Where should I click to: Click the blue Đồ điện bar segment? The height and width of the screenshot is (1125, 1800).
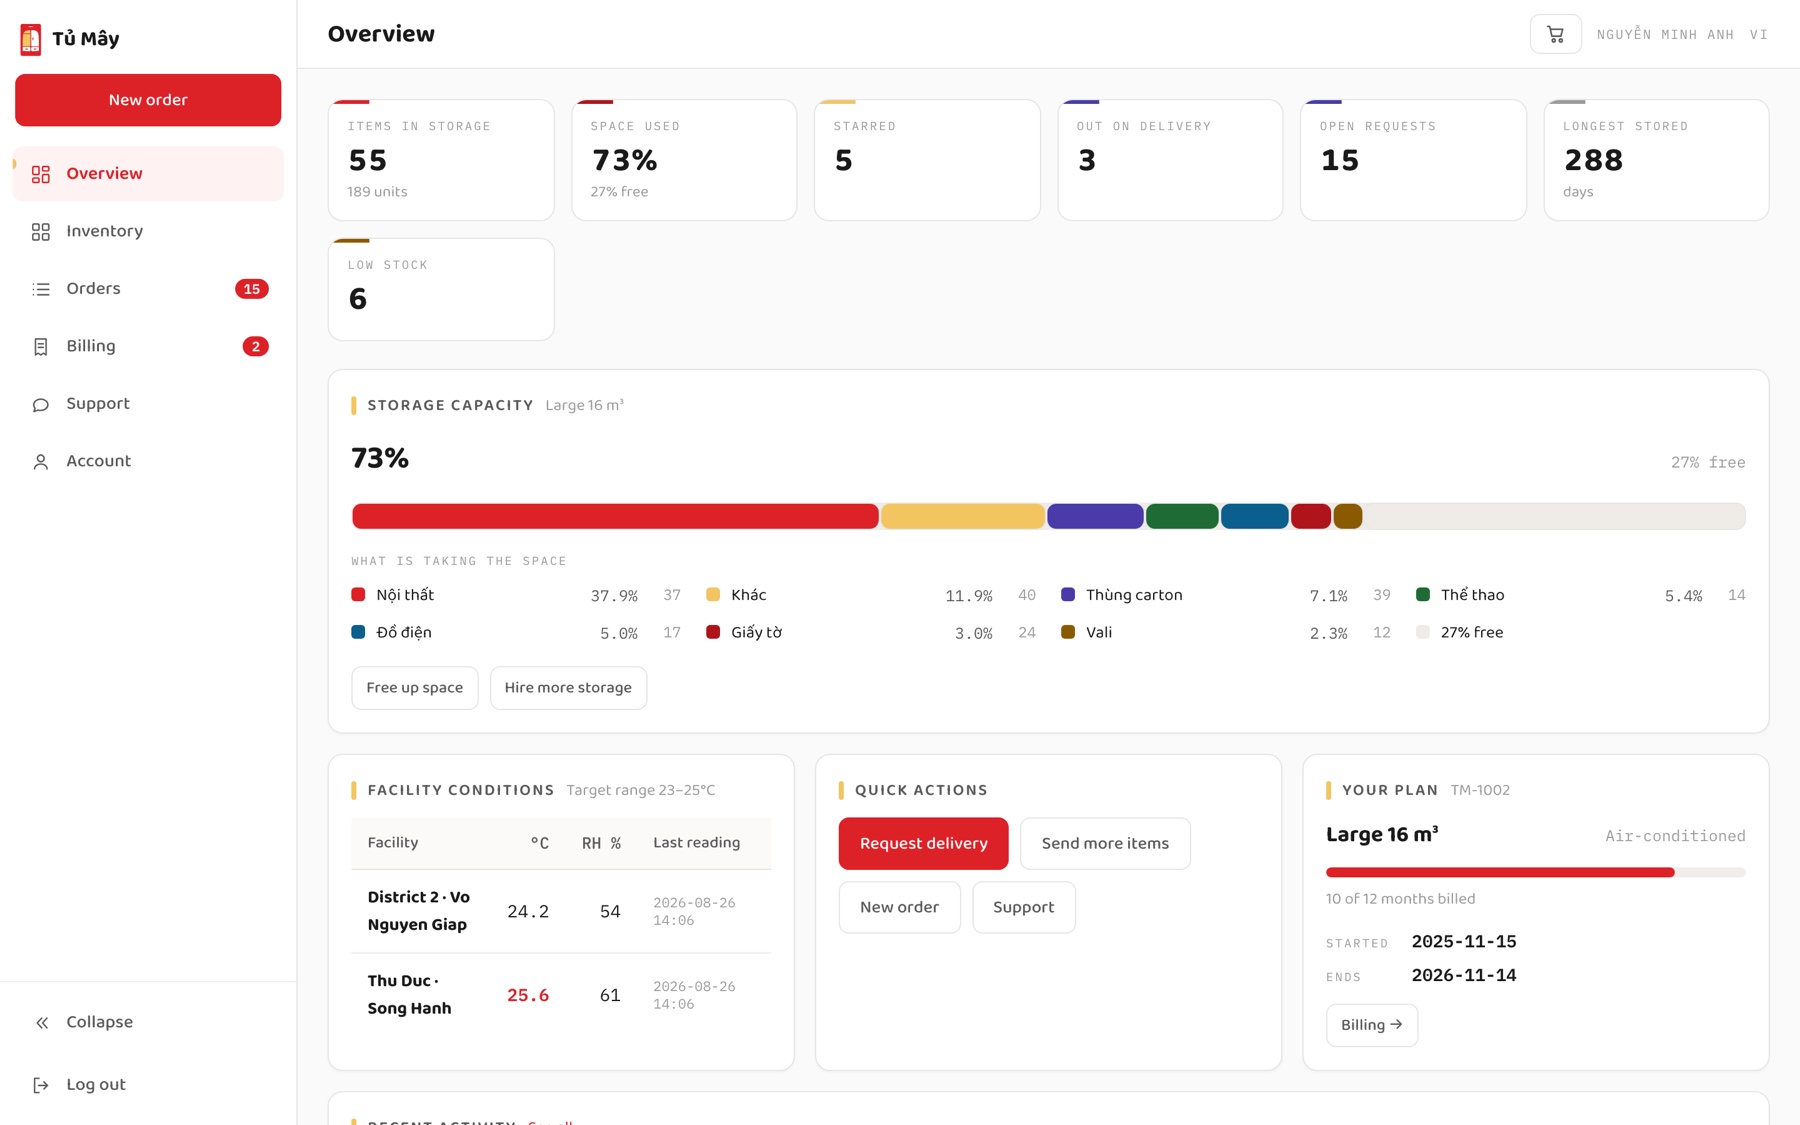point(1254,516)
